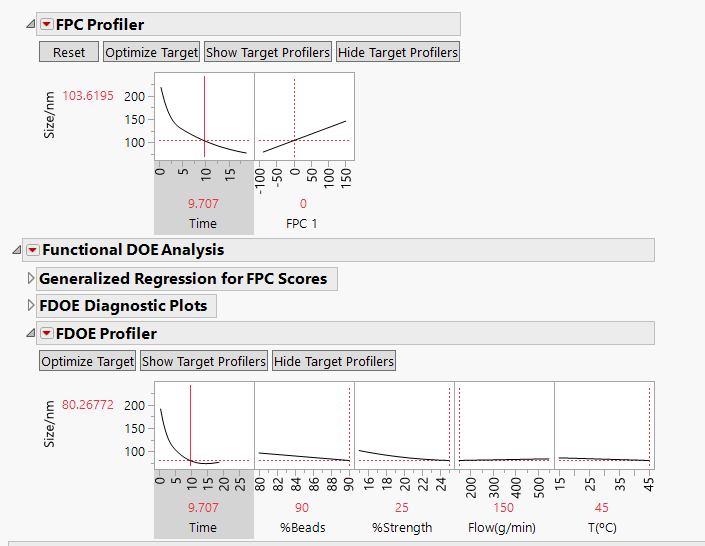This screenshot has width=705, height=546.
Task: Click the FPC Profiler Time value 9.707
Action: pyautogui.click(x=203, y=204)
